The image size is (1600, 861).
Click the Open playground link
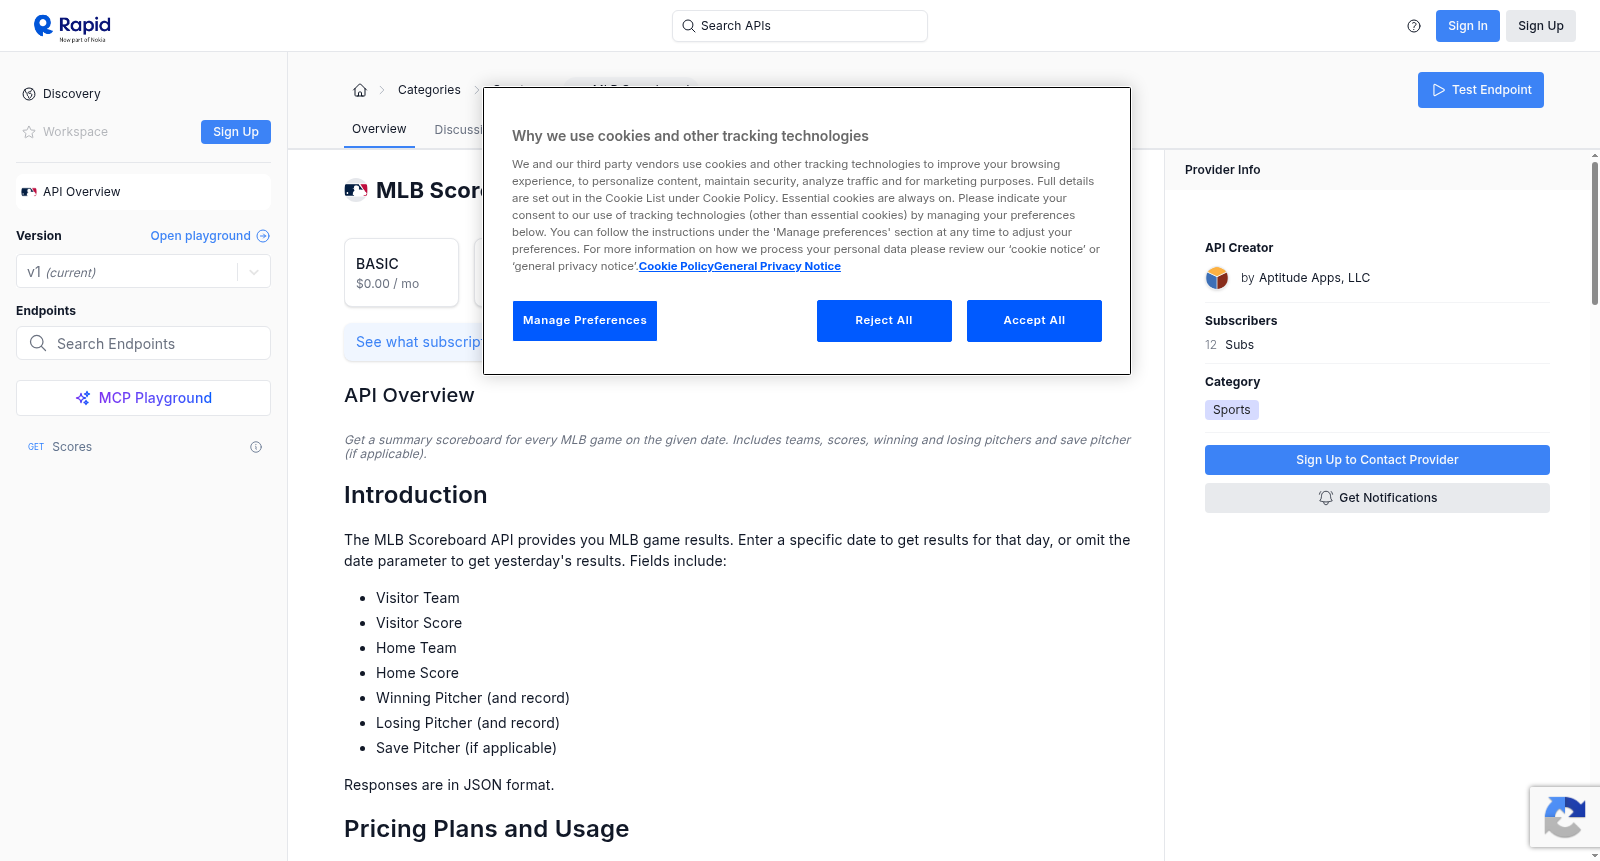(x=200, y=236)
